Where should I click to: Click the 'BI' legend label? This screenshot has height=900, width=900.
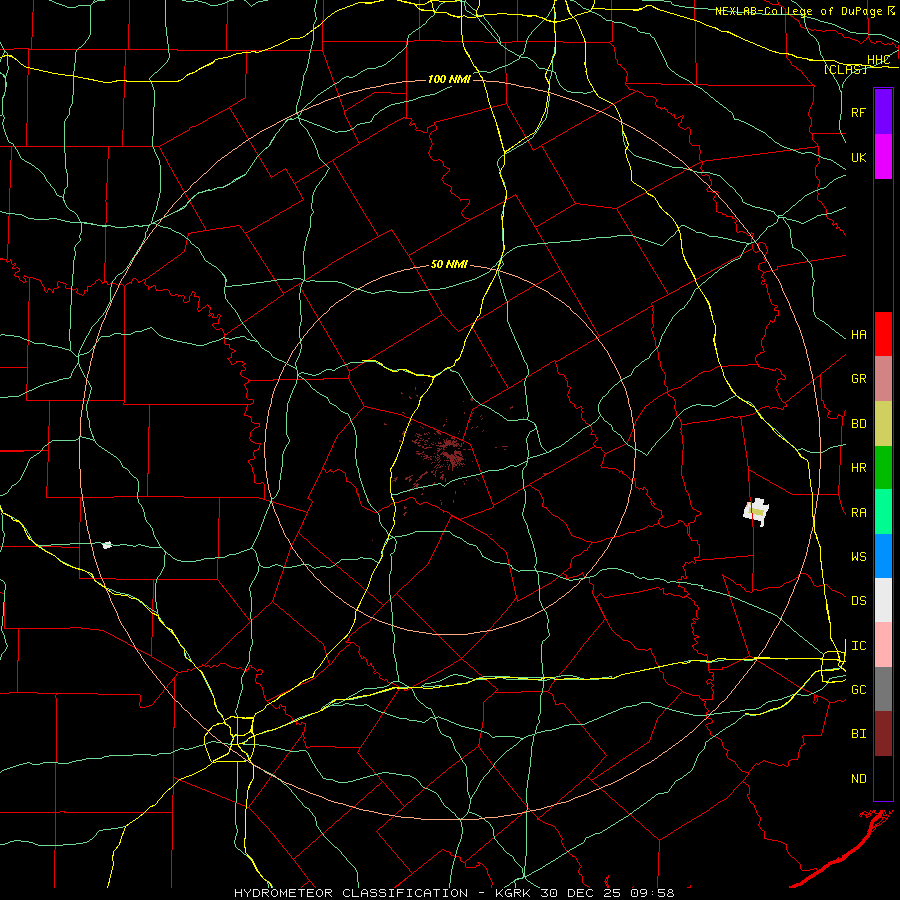(x=858, y=734)
